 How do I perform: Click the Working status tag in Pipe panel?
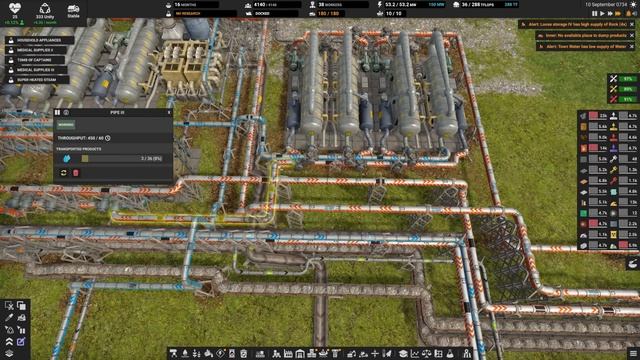66,125
